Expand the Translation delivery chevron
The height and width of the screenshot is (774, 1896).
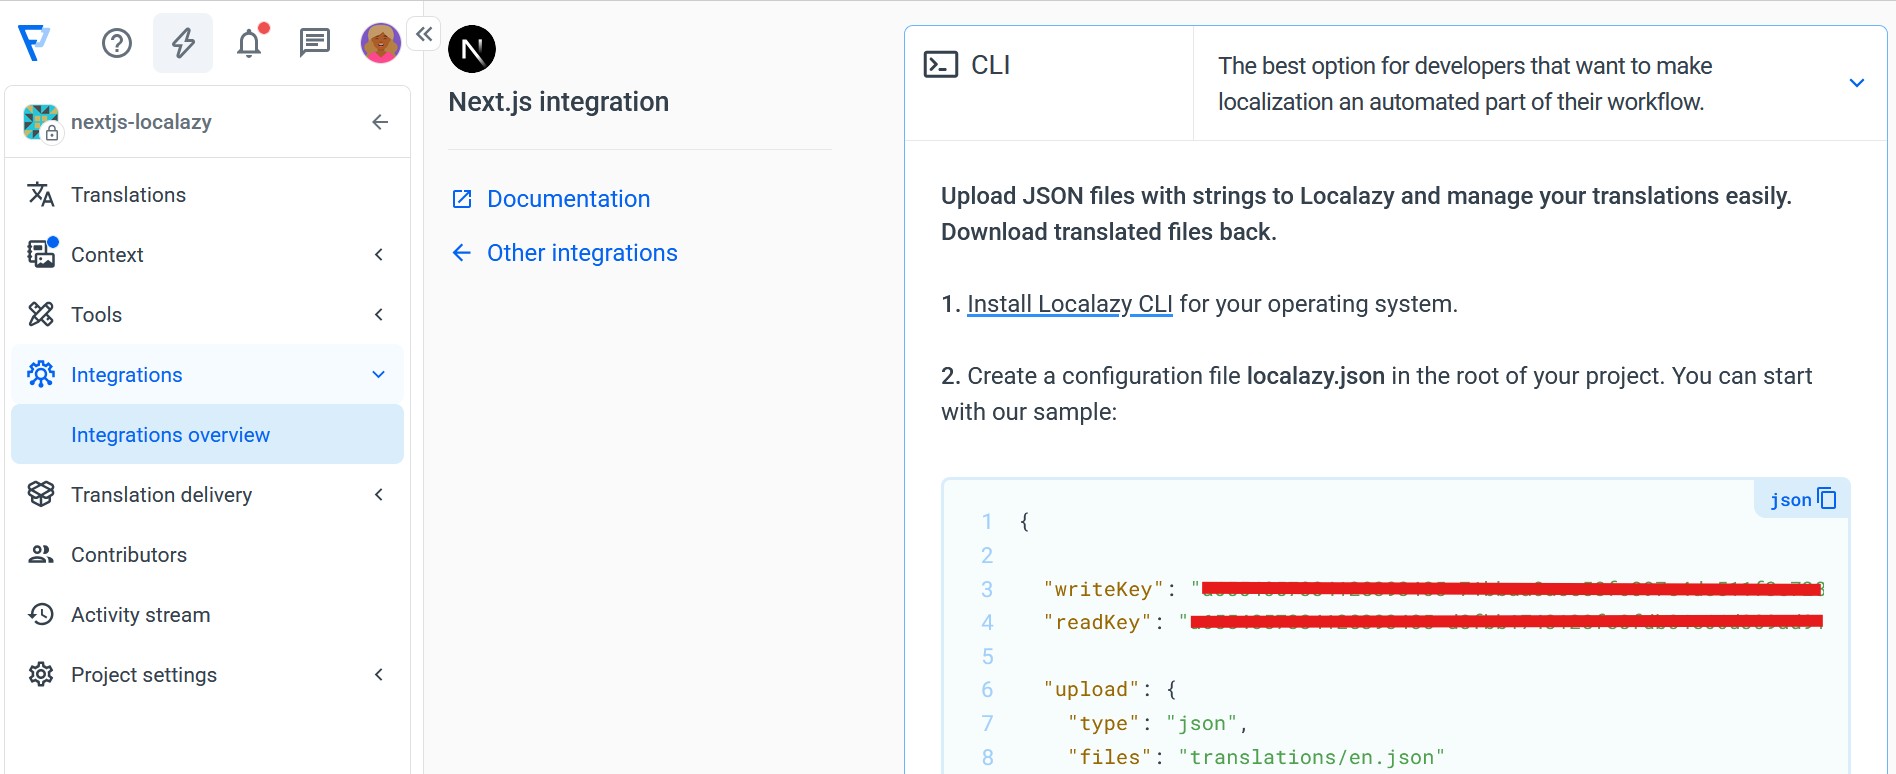tap(379, 494)
